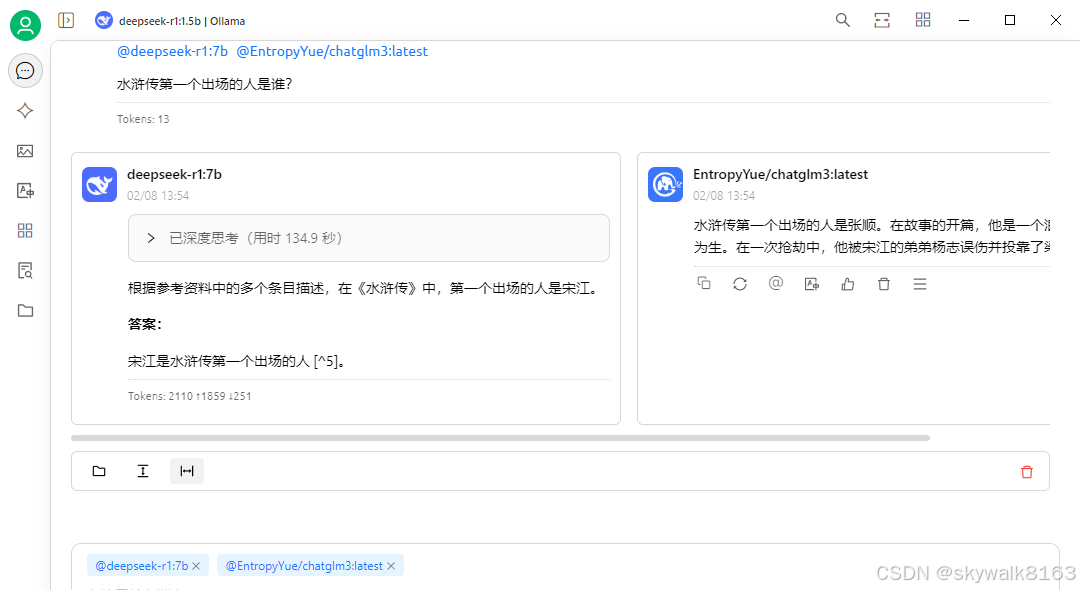The image size is (1080, 590).
Task: Open the image painting sidebar icon
Action: 25,151
